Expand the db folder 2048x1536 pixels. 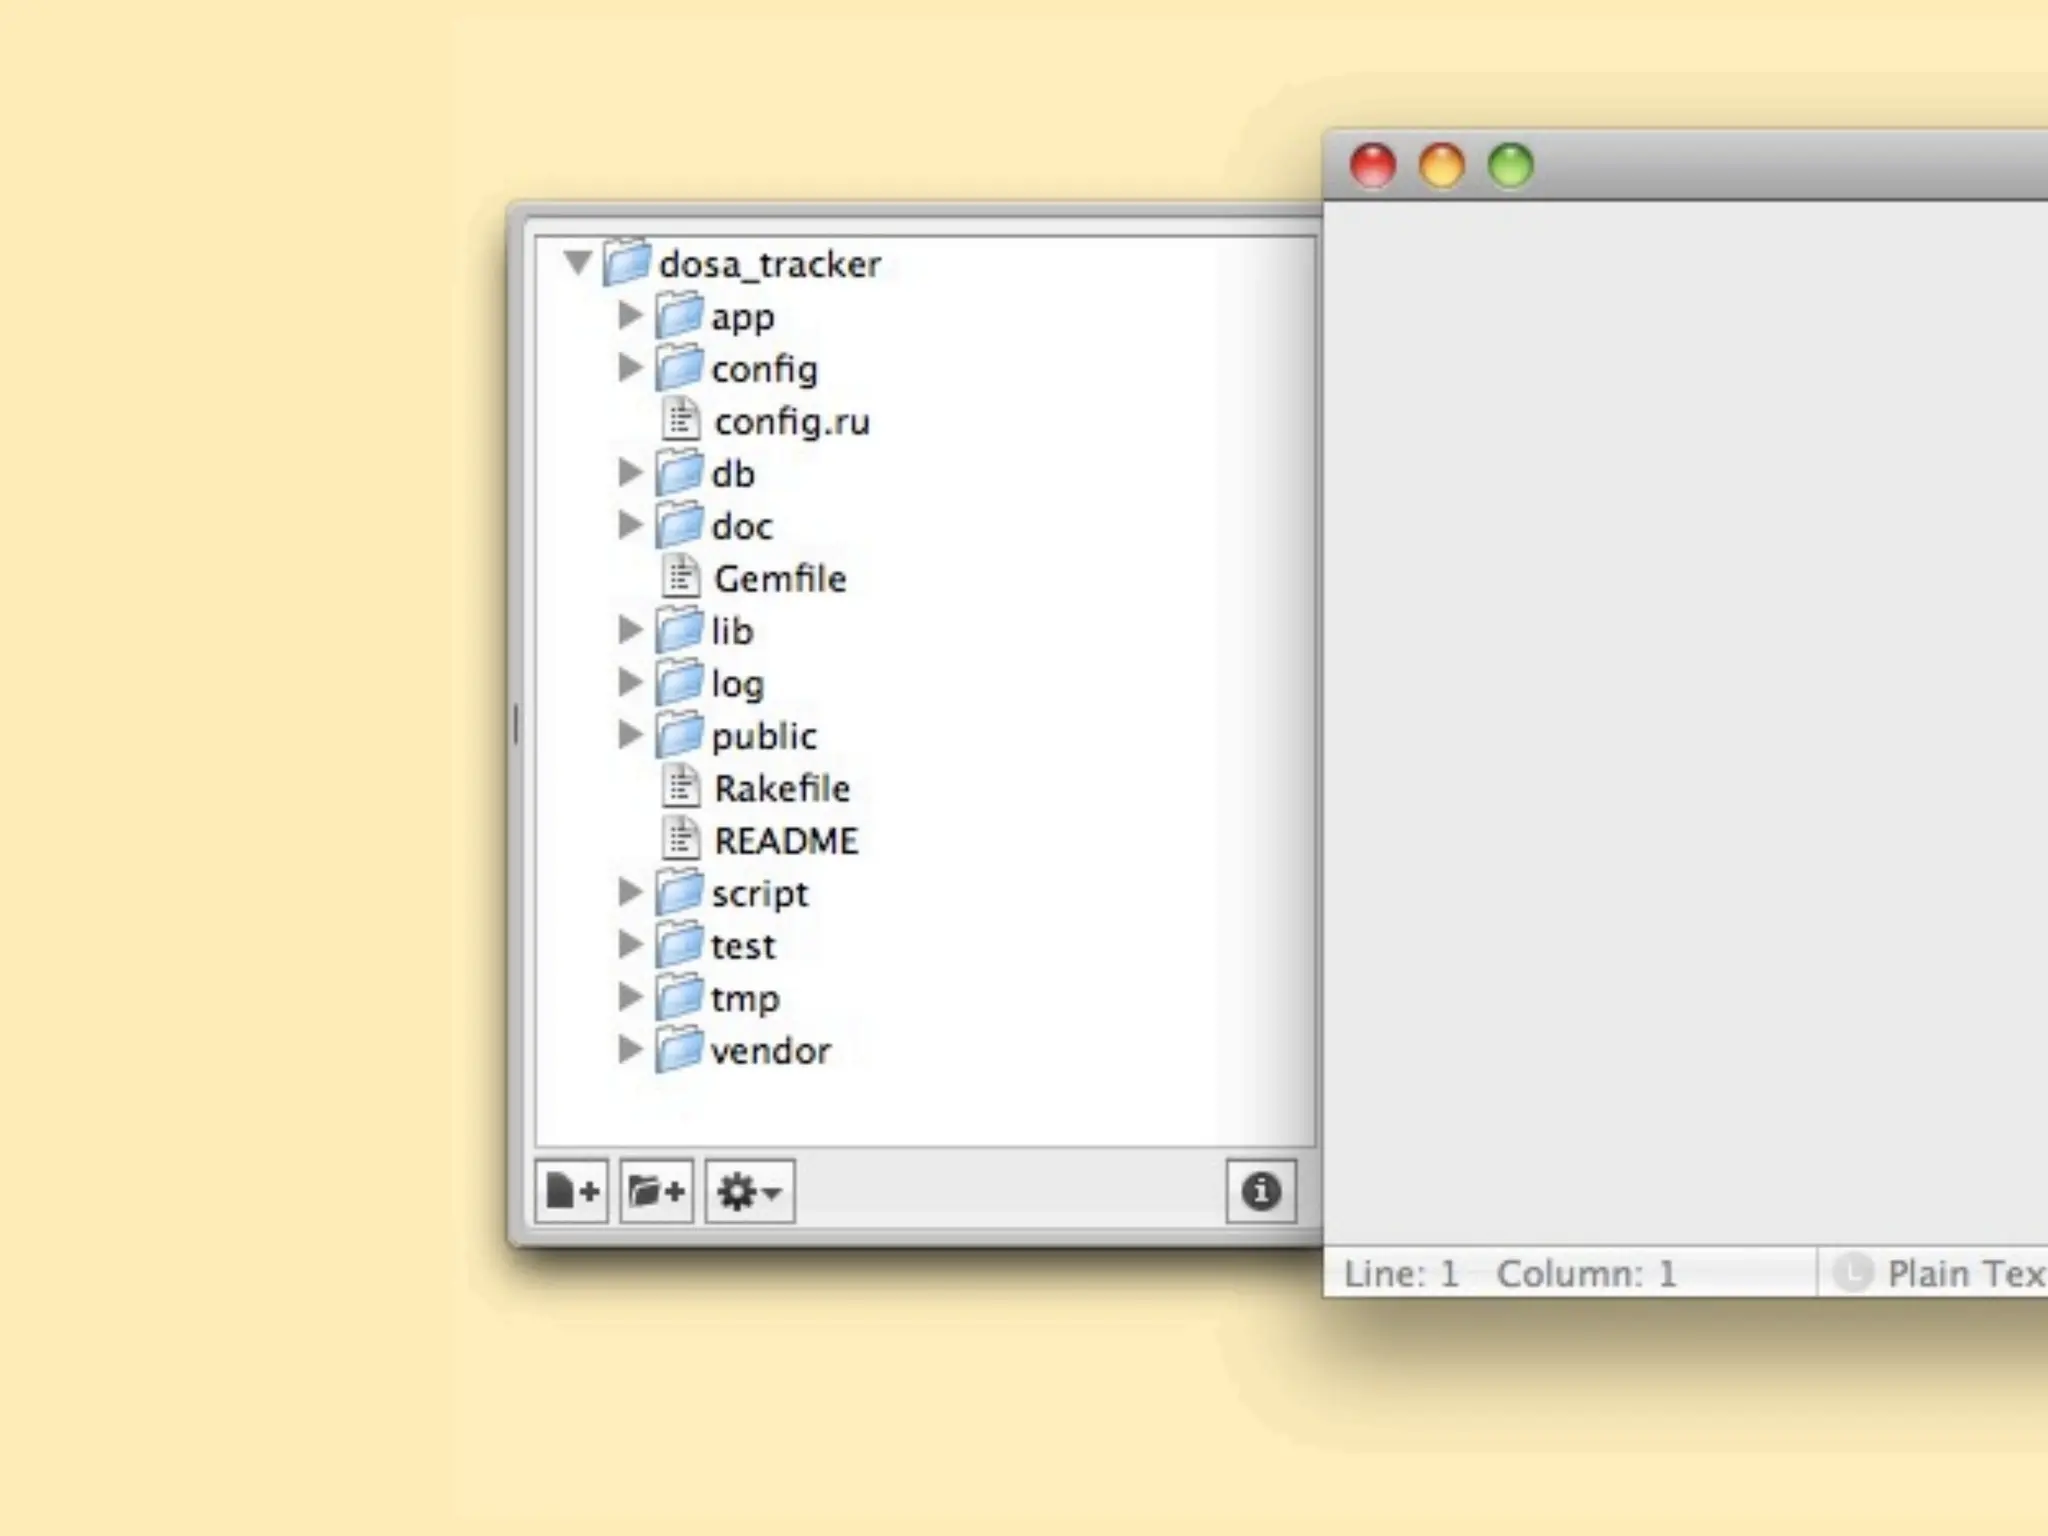[x=630, y=472]
